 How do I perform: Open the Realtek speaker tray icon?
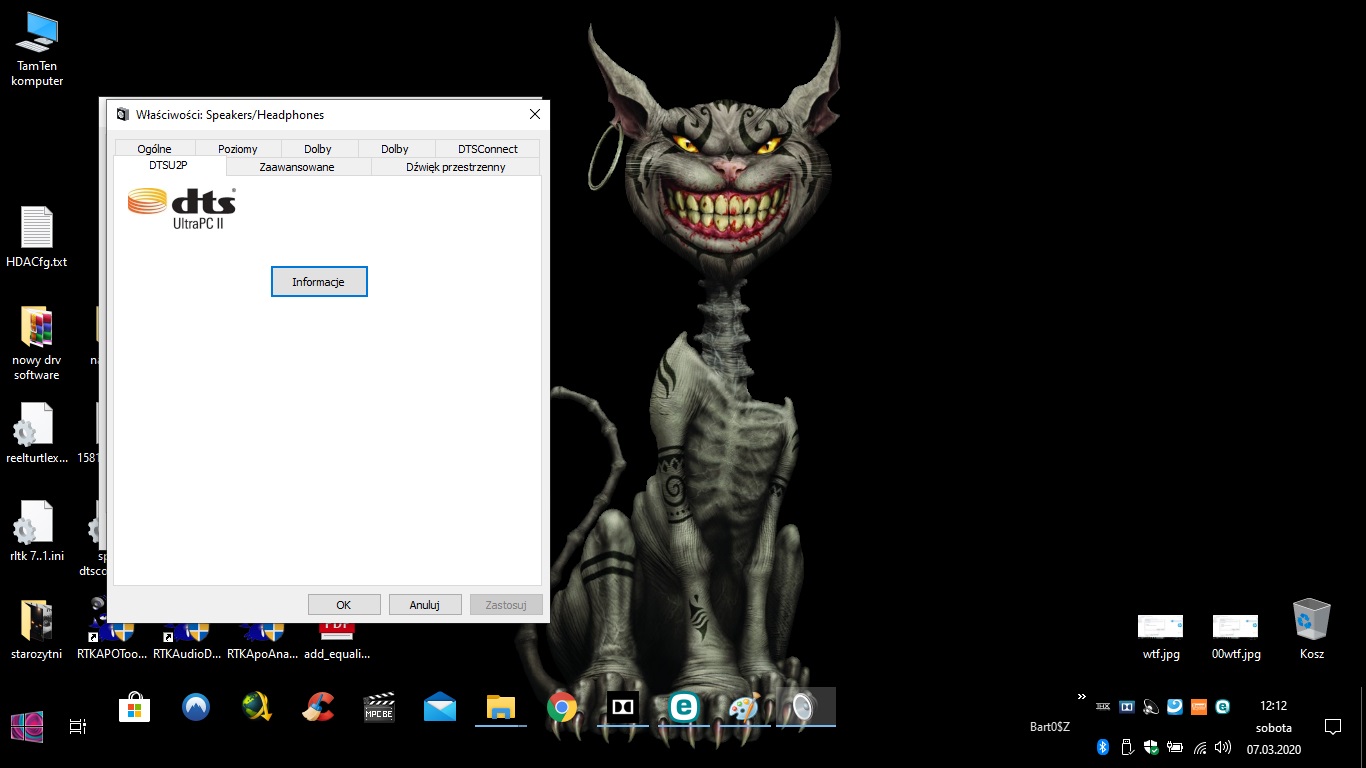(1151, 706)
